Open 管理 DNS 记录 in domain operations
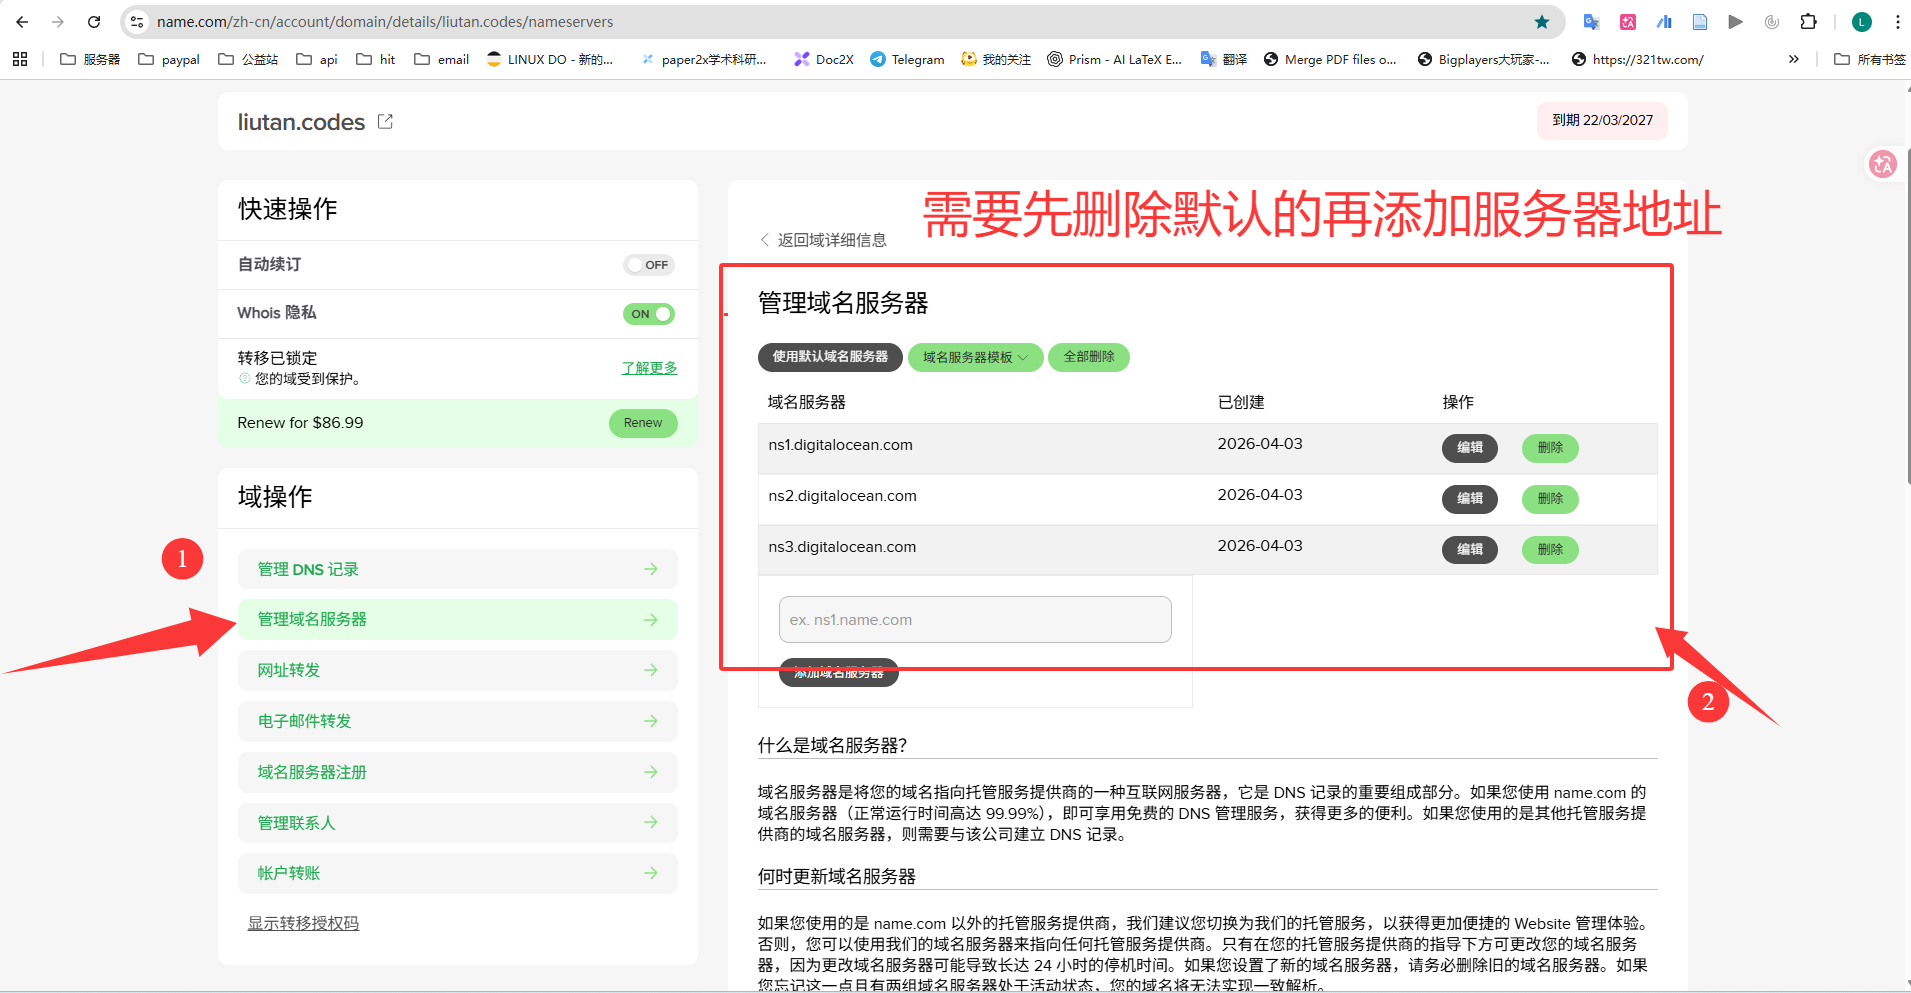The width and height of the screenshot is (1911, 993). [458, 569]
